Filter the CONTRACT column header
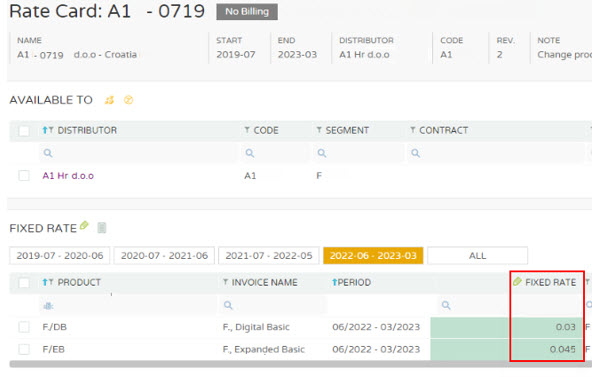Viewport: 601px width, 377px height. click(412, 130)
